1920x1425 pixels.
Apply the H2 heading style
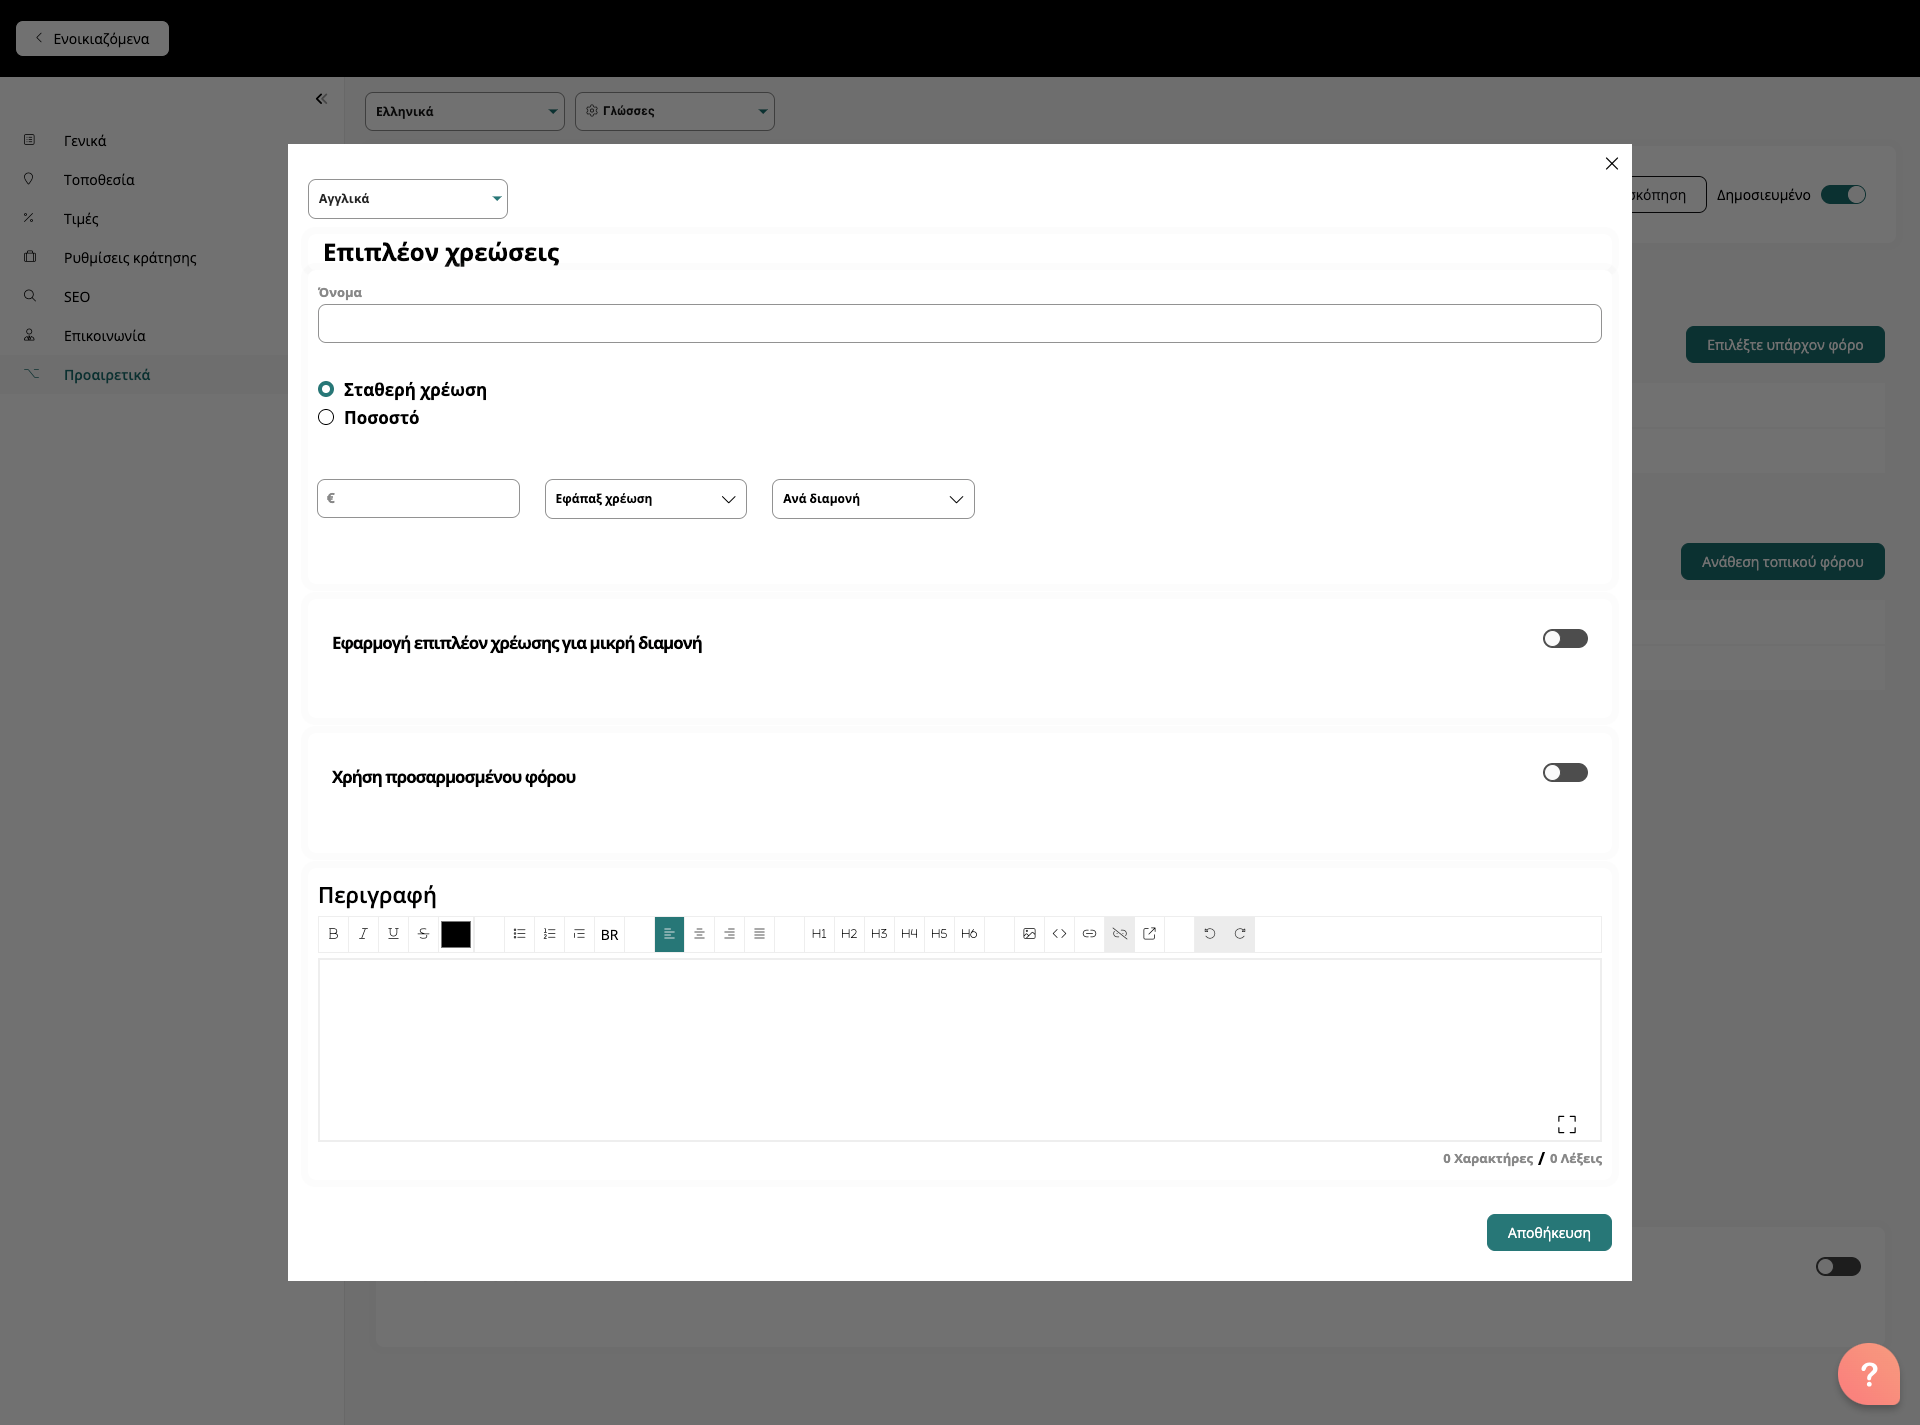pos(849,934)
